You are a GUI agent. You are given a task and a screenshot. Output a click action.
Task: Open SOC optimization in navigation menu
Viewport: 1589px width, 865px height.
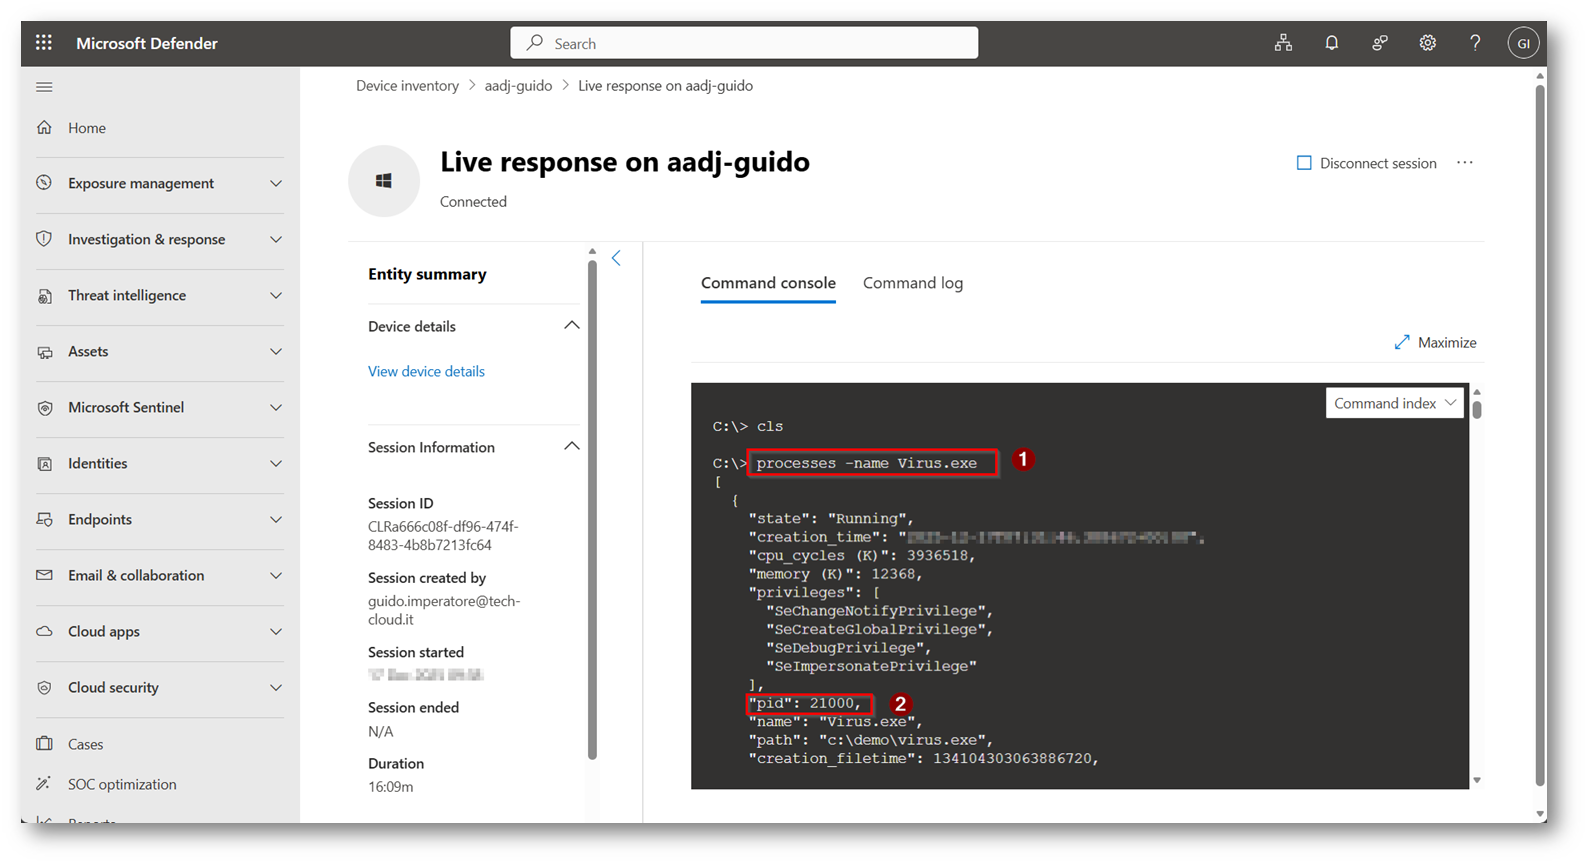click(122, 784)
